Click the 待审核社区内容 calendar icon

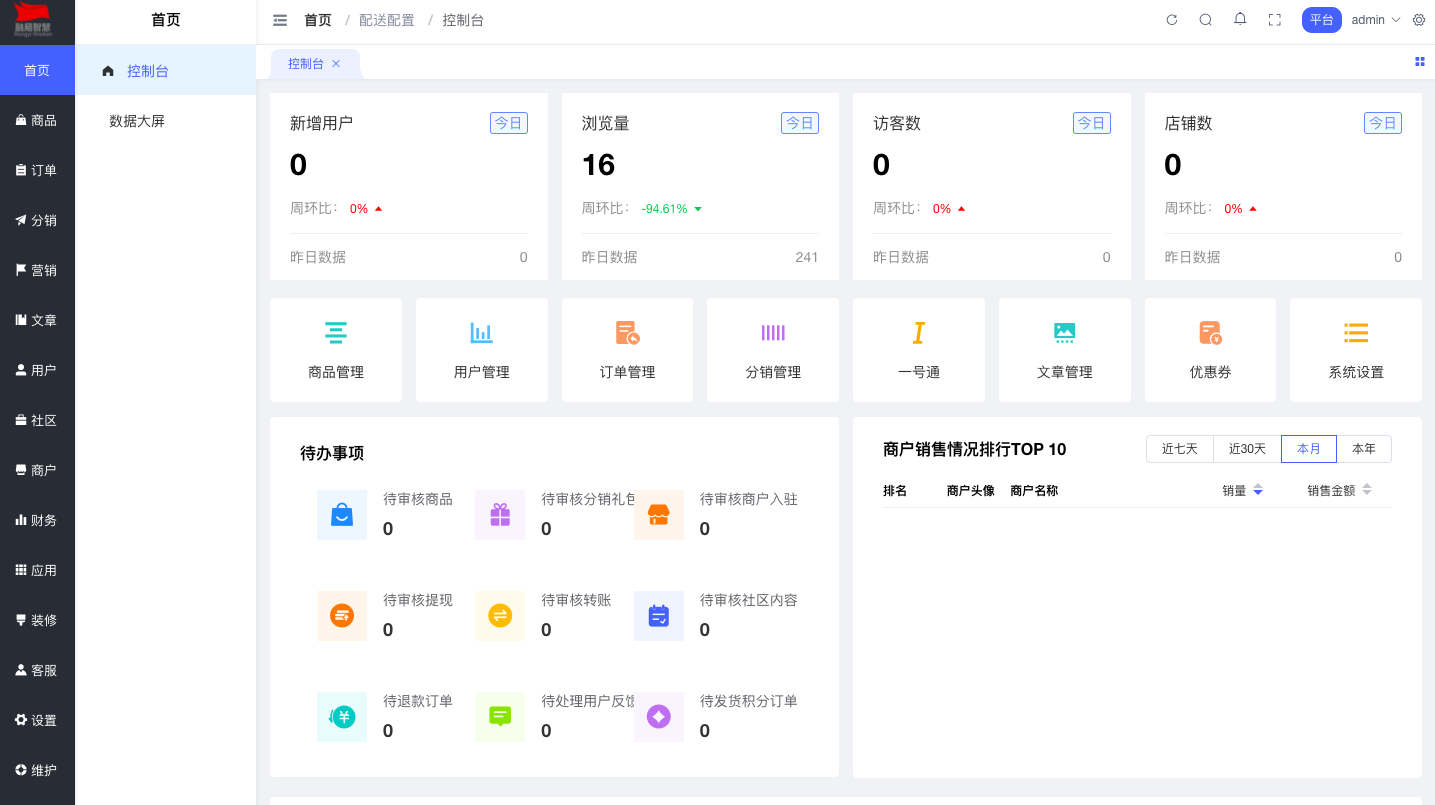(x=659, y=616)
